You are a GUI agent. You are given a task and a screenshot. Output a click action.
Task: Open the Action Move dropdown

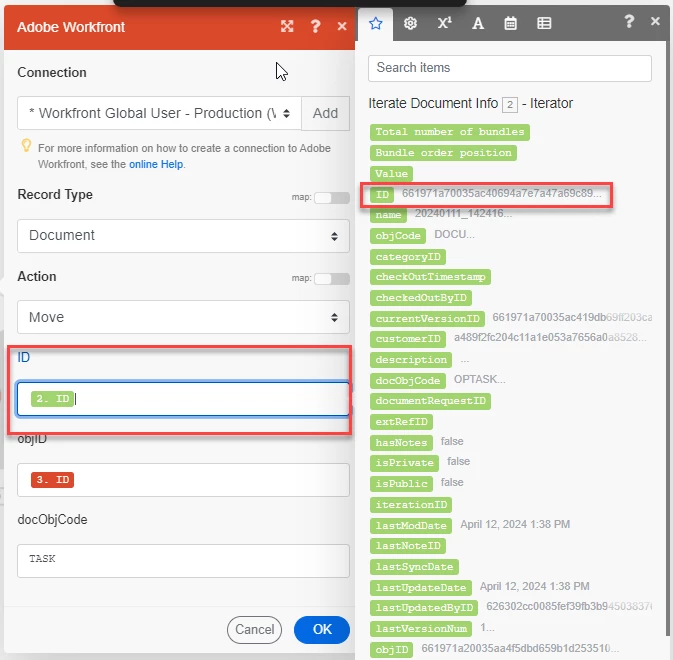183,317
